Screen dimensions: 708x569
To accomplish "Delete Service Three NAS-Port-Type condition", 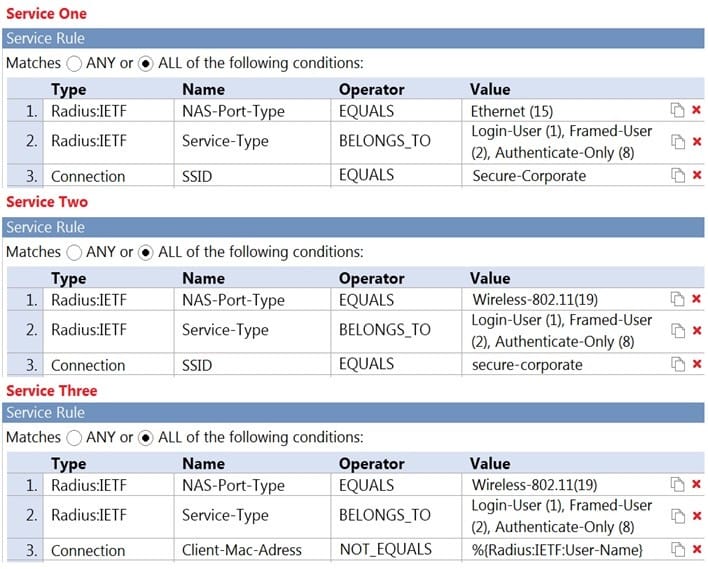I will click(696, 484).
